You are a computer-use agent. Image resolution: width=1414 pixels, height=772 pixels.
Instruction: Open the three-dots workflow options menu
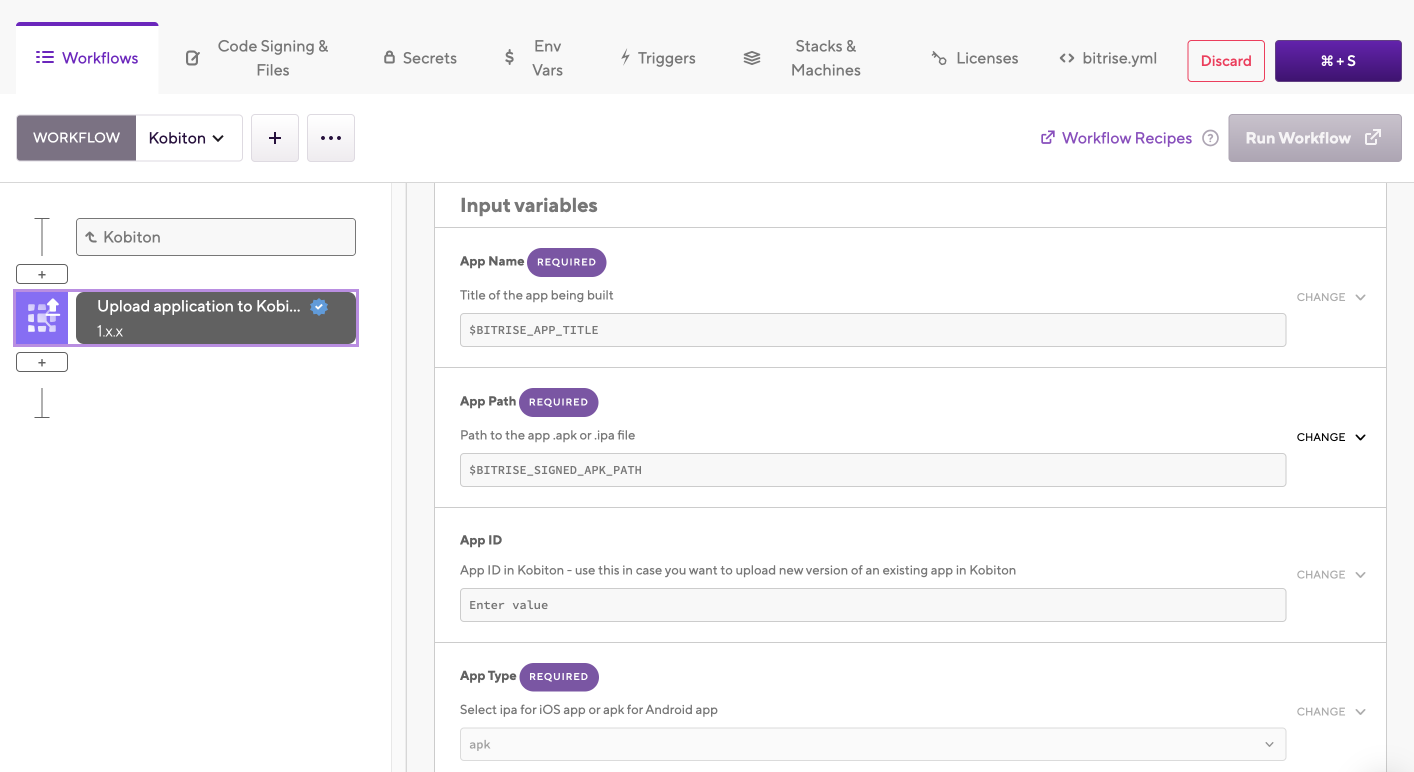[x=331, y=138]
